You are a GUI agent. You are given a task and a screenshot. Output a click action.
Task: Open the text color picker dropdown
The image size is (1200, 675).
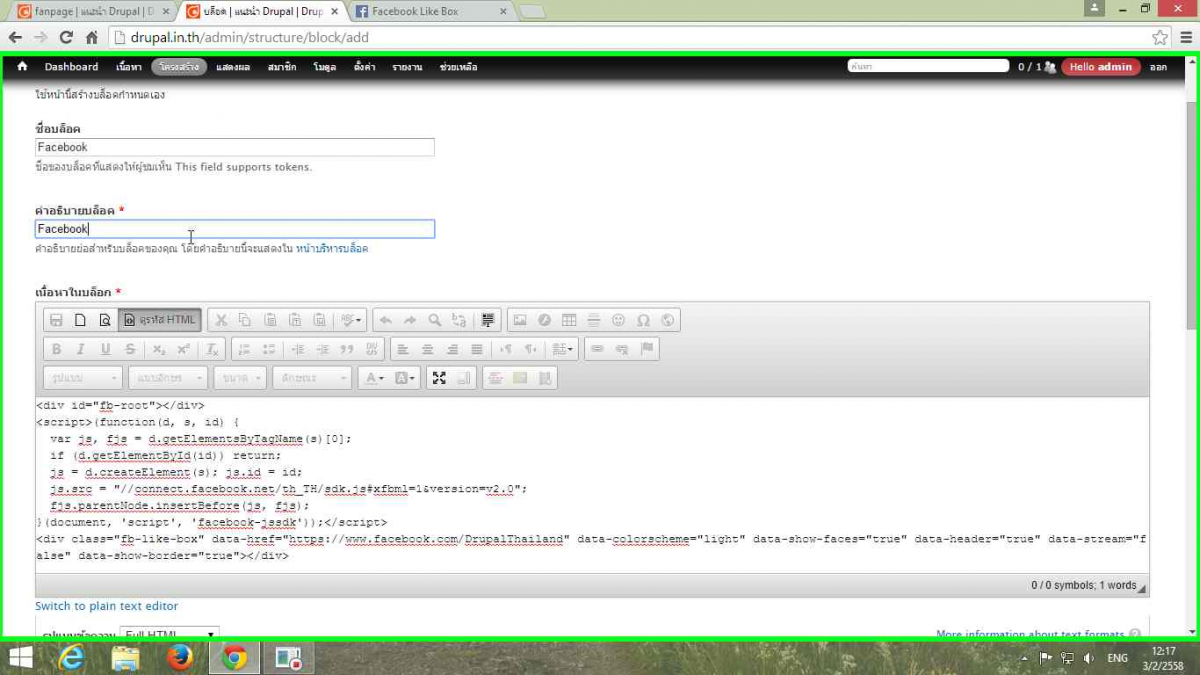click(374, 378)
